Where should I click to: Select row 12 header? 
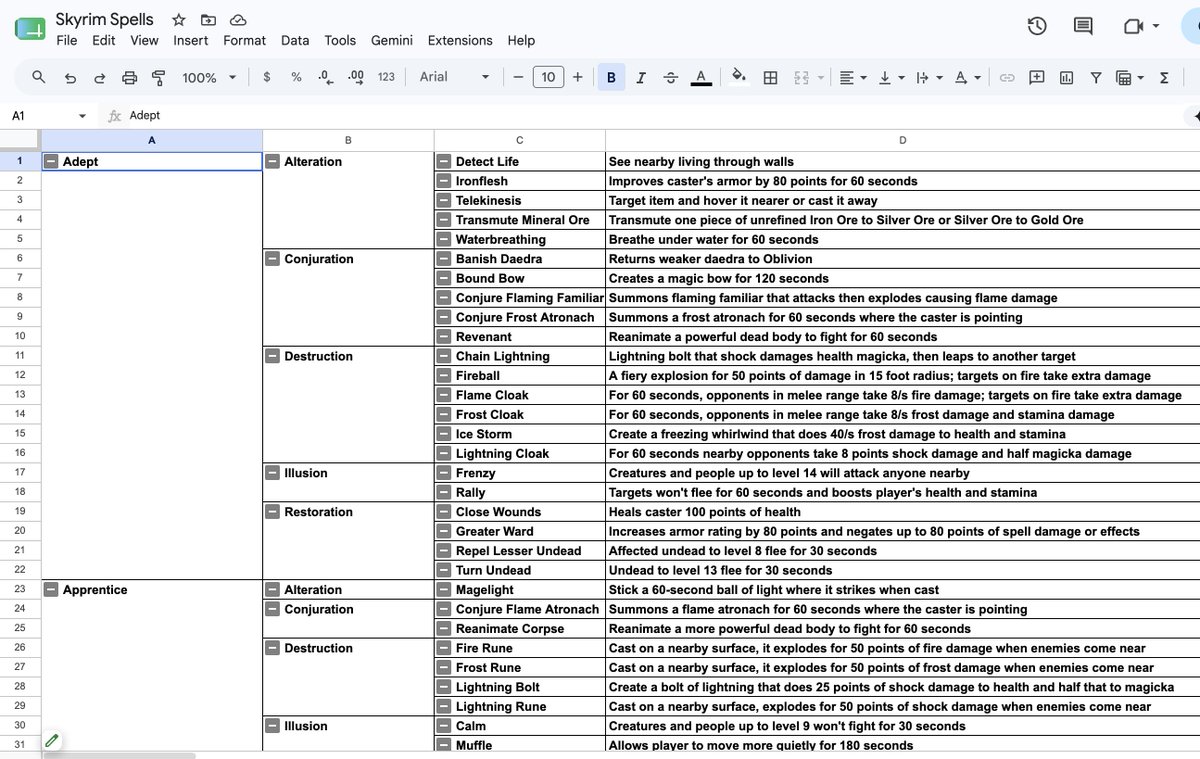(x=20, y=376)
